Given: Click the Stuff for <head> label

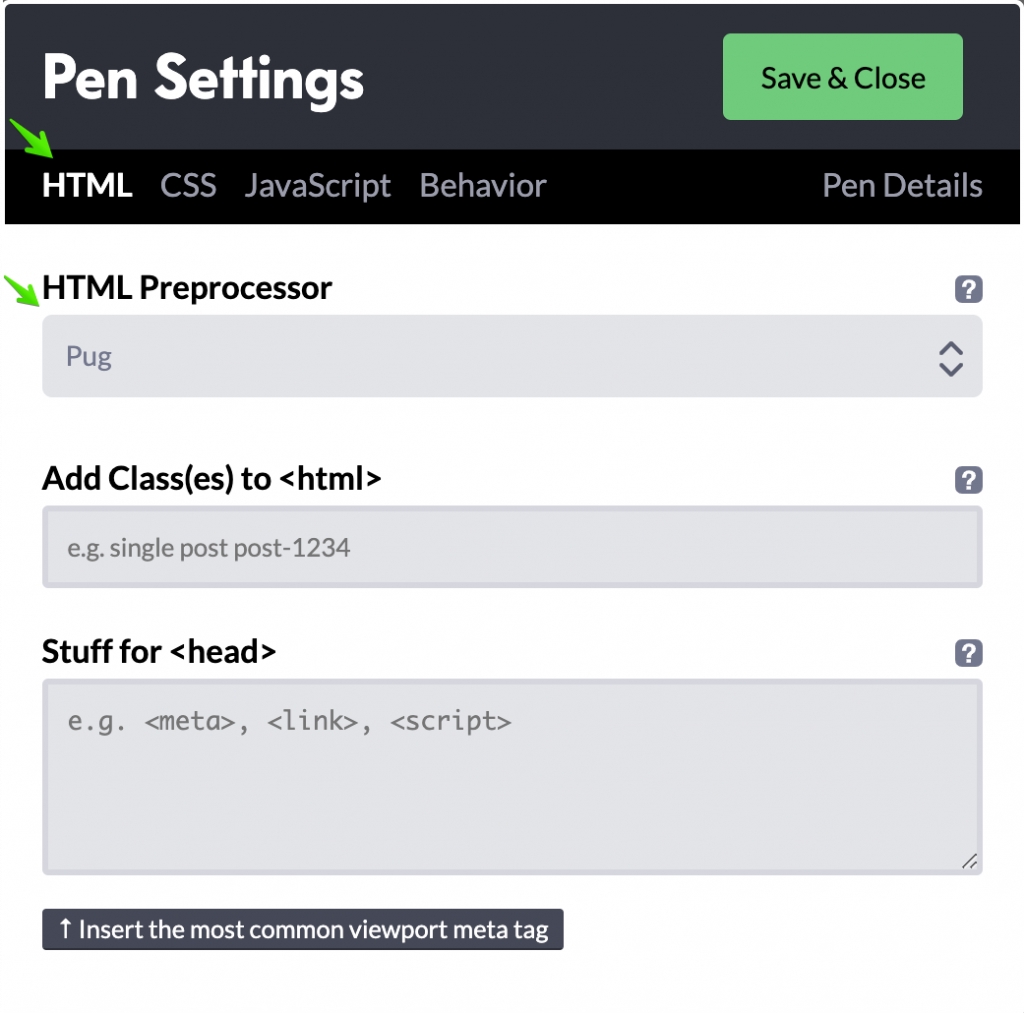Looking at the screenshot, I should click(158, 652).
